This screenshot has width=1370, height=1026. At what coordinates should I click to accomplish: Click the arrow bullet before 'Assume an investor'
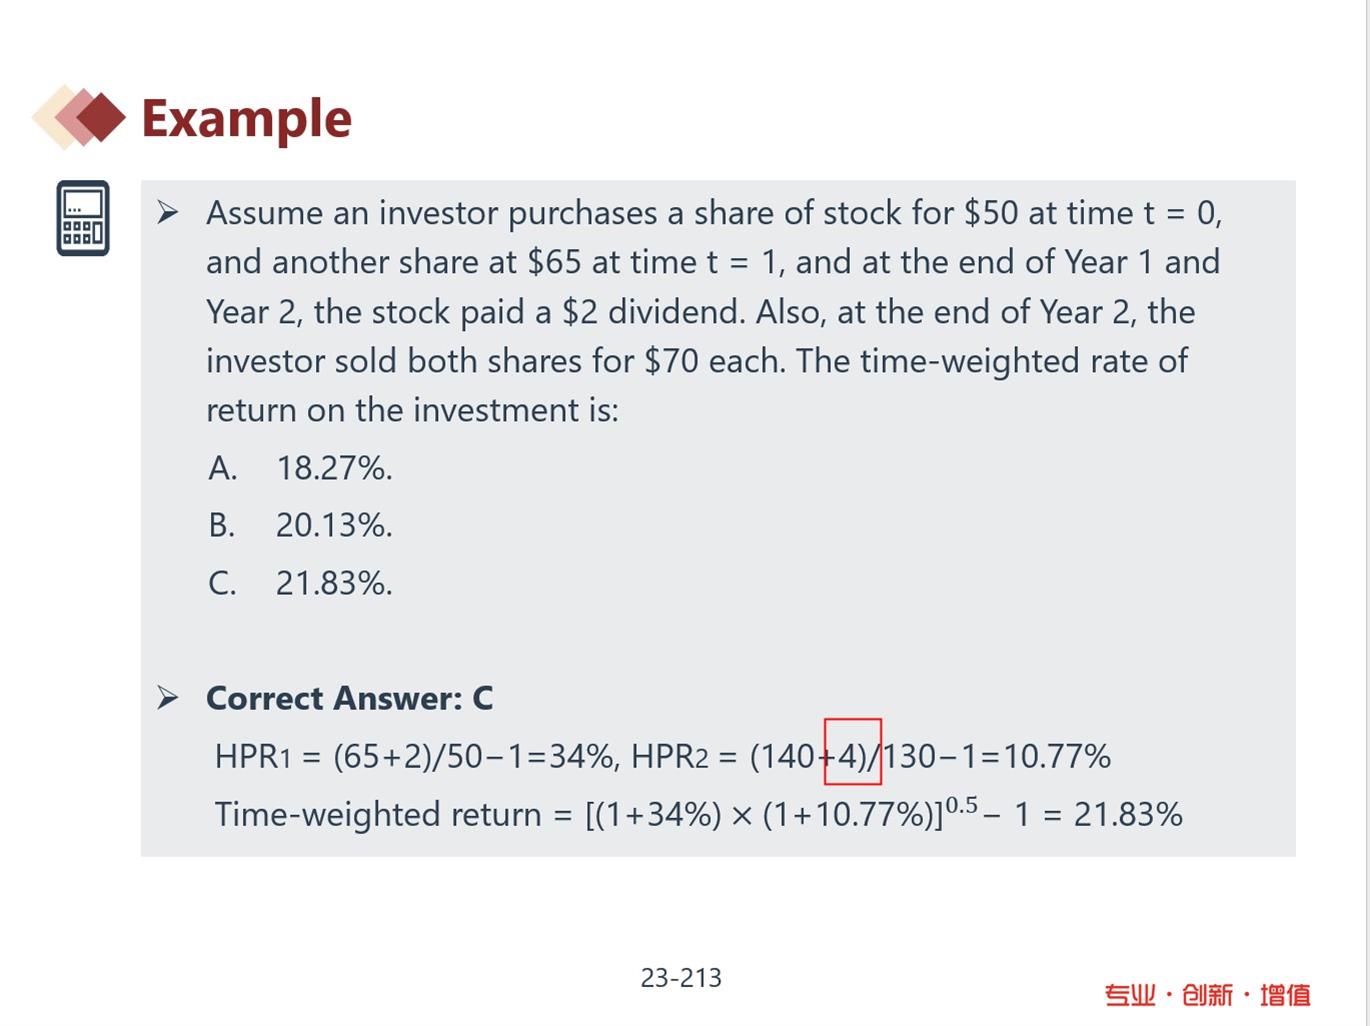pyautogui.click(x=168, y=212)
